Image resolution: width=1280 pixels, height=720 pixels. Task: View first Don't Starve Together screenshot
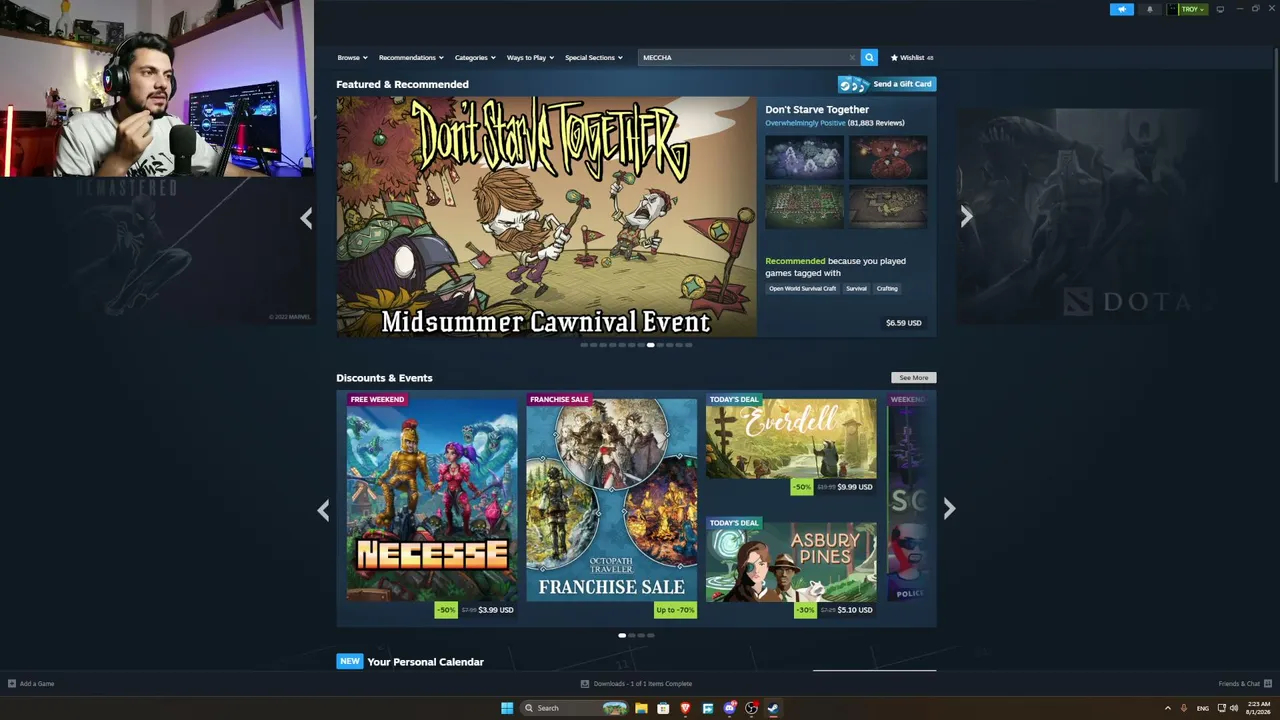point(805,158)
